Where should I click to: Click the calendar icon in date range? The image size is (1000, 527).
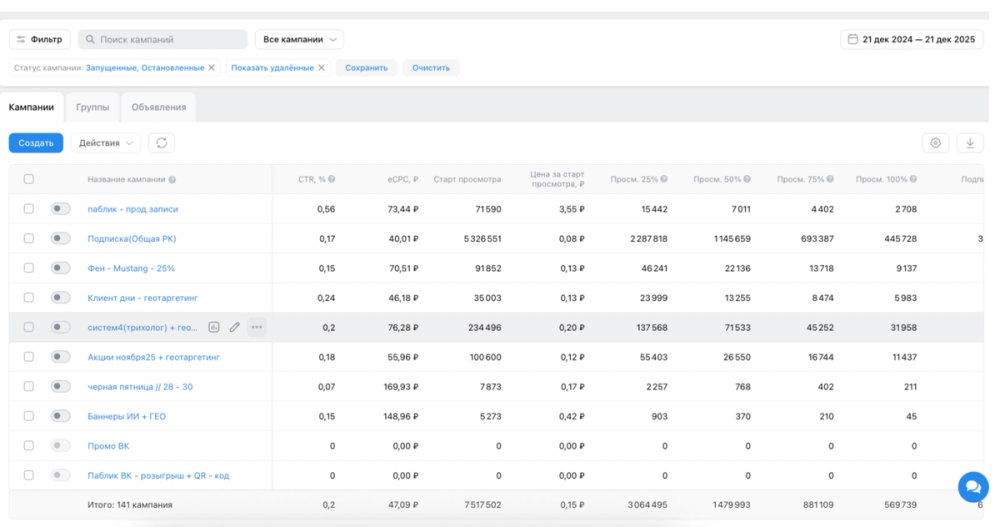click(853, 39)
